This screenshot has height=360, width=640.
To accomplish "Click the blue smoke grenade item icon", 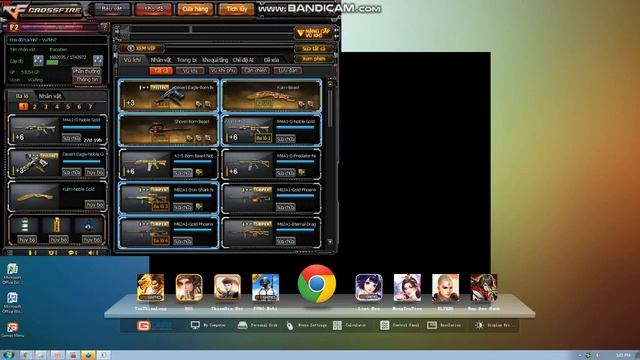I will click(x=89, y=225).
